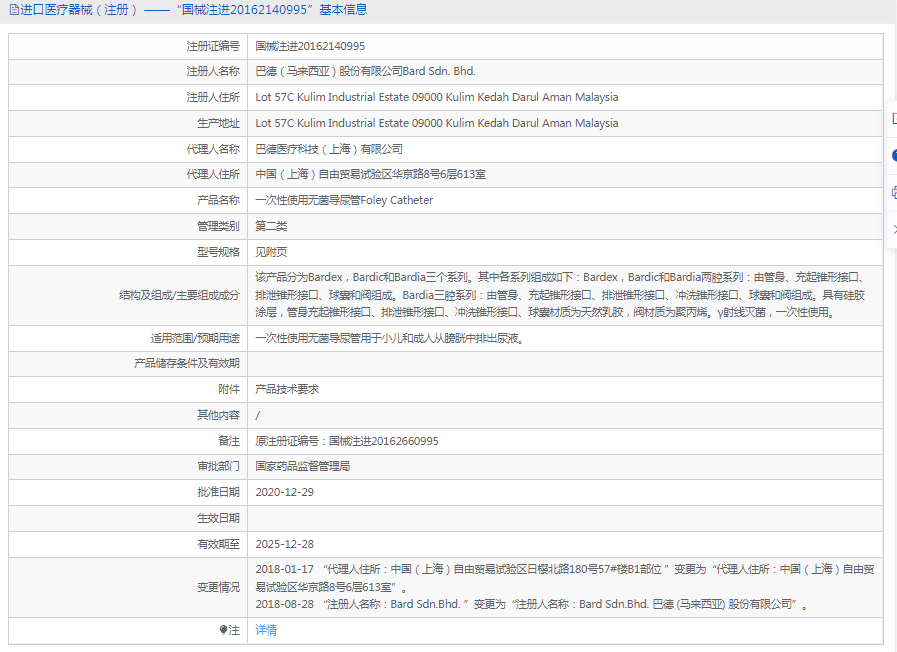Screen dimensions: 897x652
Task: Click the bulb icon beside the 注 label
Action: pos(223,630)
